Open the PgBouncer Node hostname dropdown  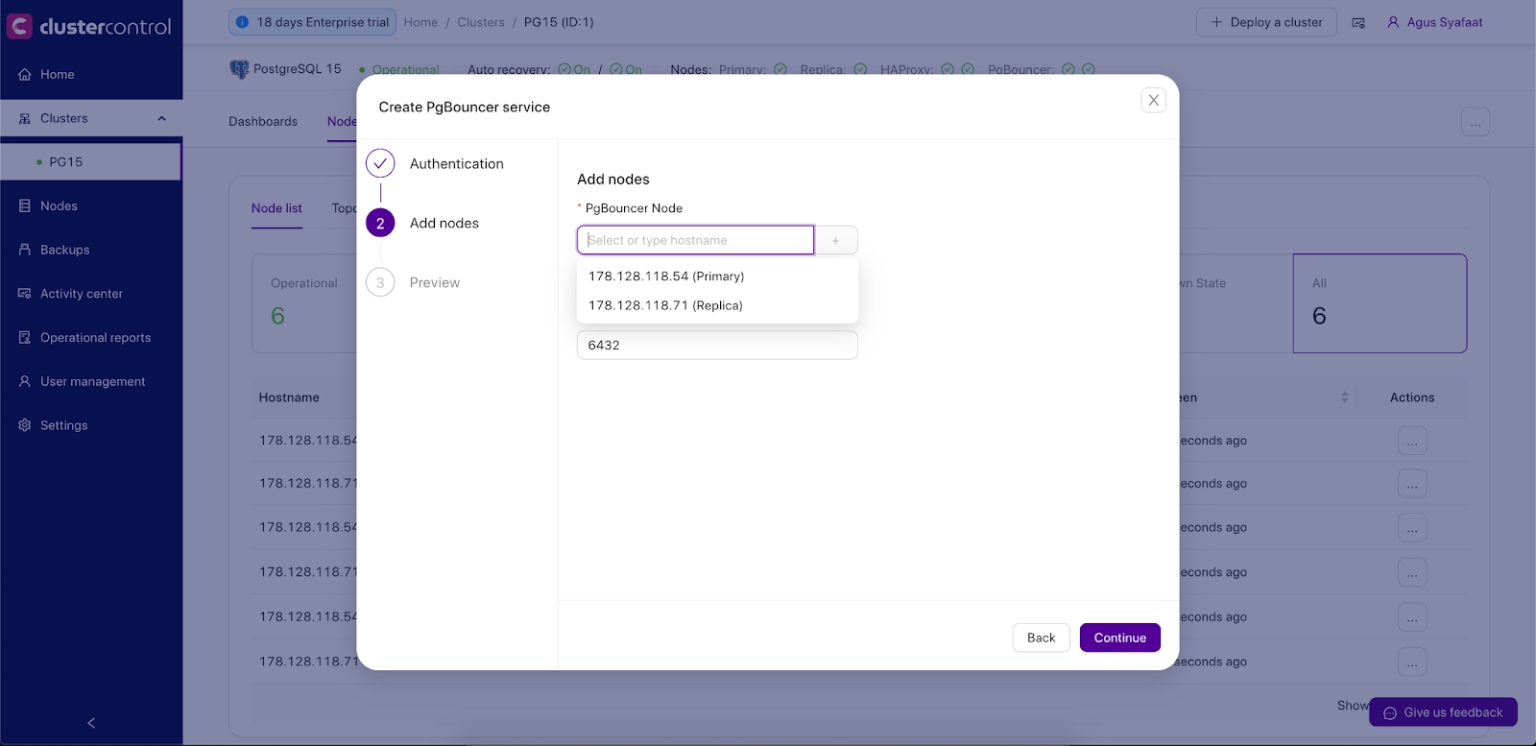tap(695, 240)
